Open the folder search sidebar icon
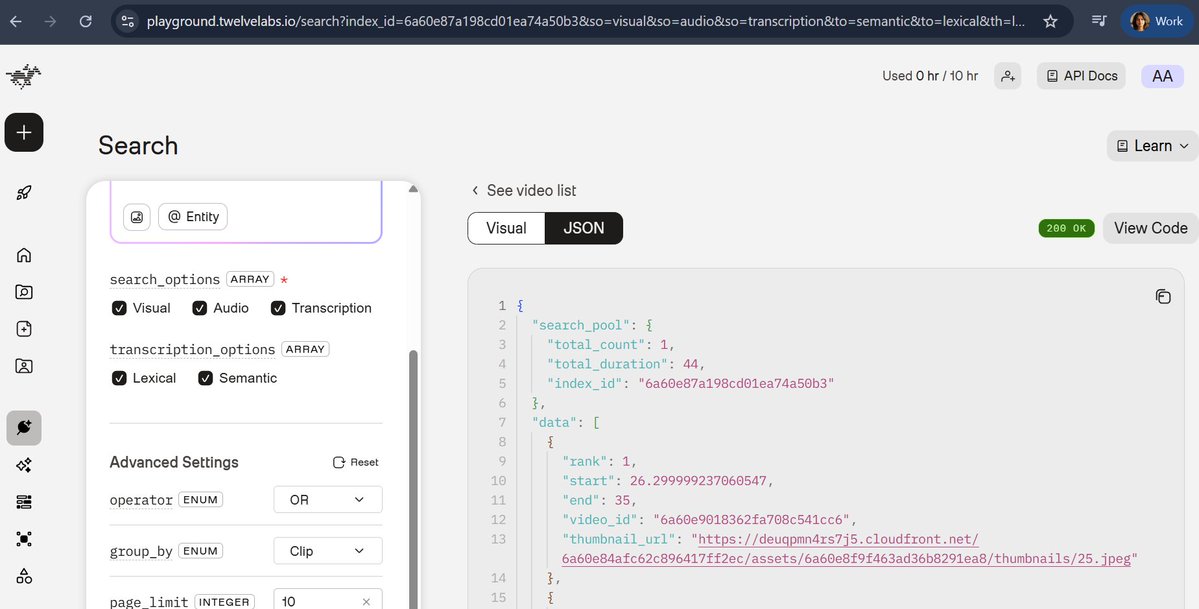Image resolution: width=1199 pixels, height=609 pixels. (x=24, y=291)
